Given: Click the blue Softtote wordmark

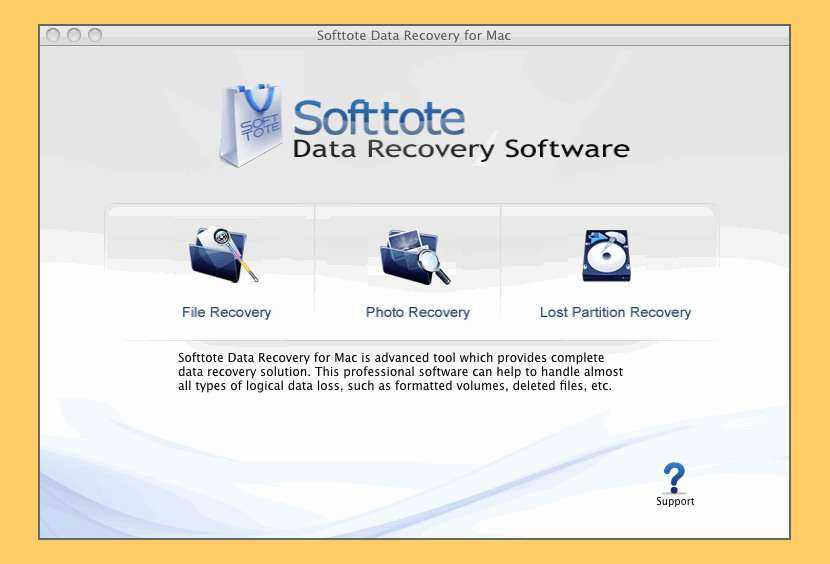Looking at the screenshot, I should 380,116.
